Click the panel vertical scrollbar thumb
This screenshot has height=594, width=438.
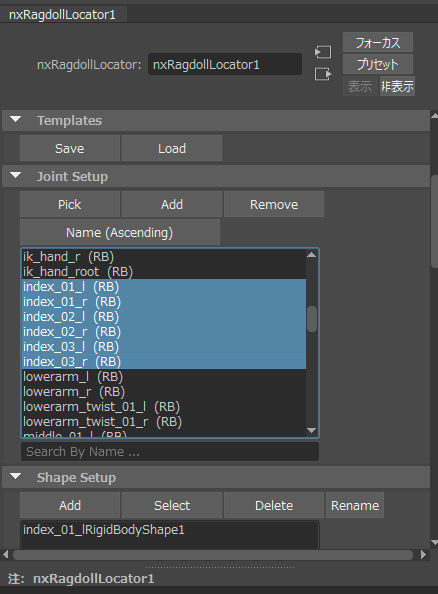(435, 222)
